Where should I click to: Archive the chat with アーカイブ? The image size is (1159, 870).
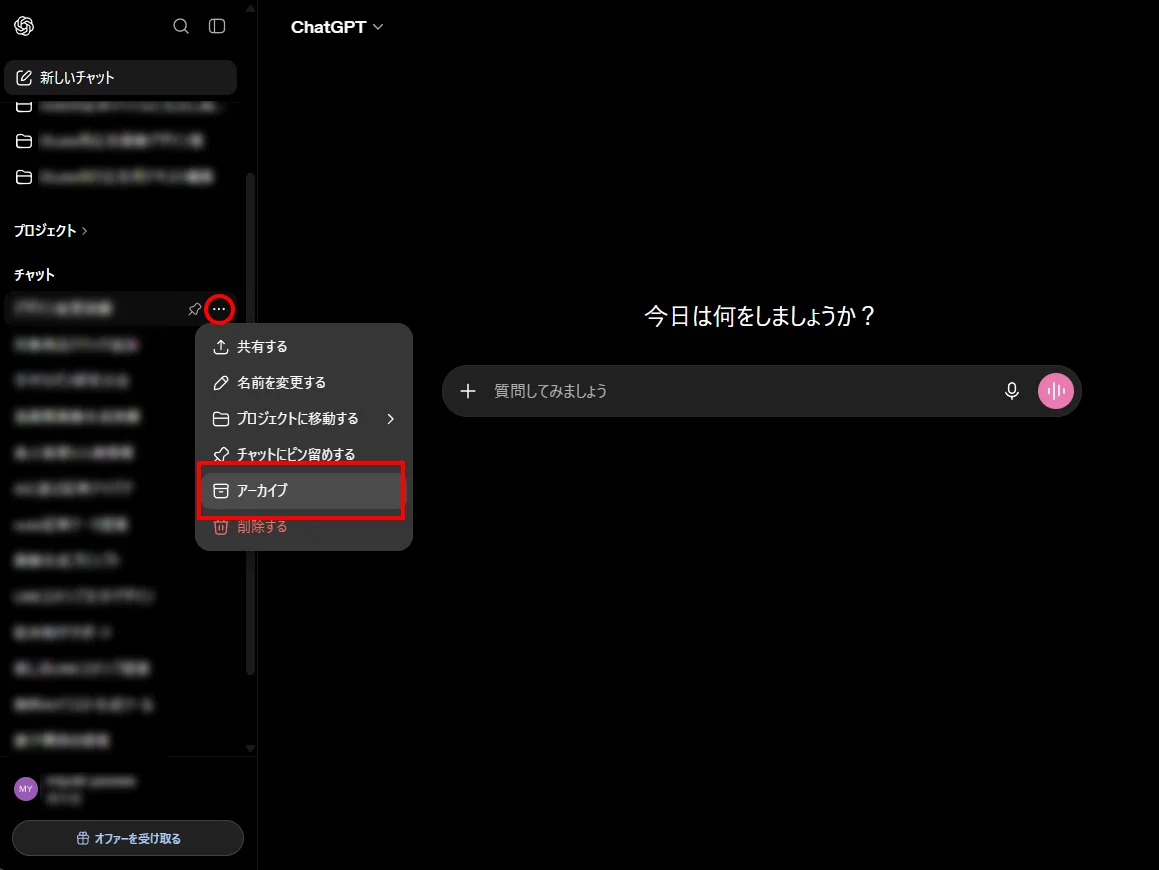pos(303,491)
